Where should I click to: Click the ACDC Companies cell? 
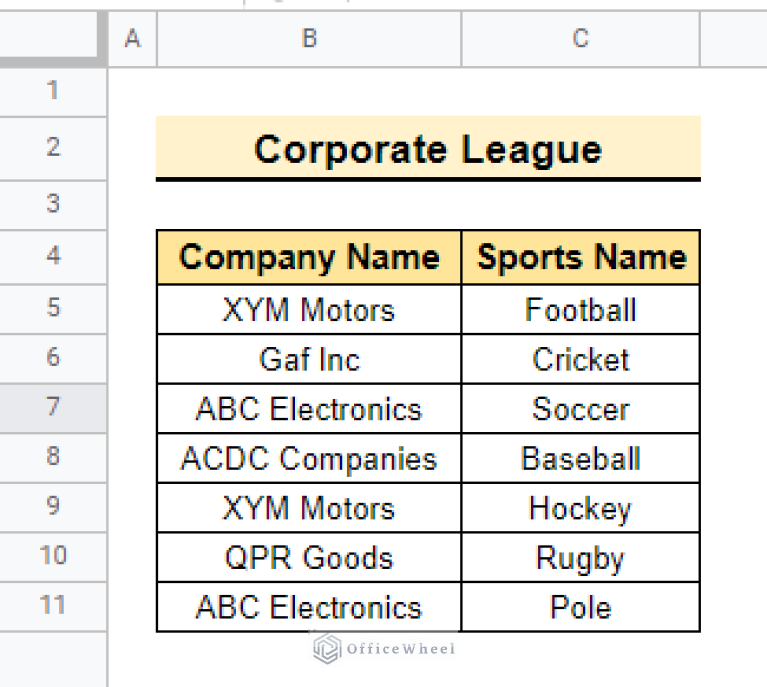pyautogui.click(x=309, y=458)
